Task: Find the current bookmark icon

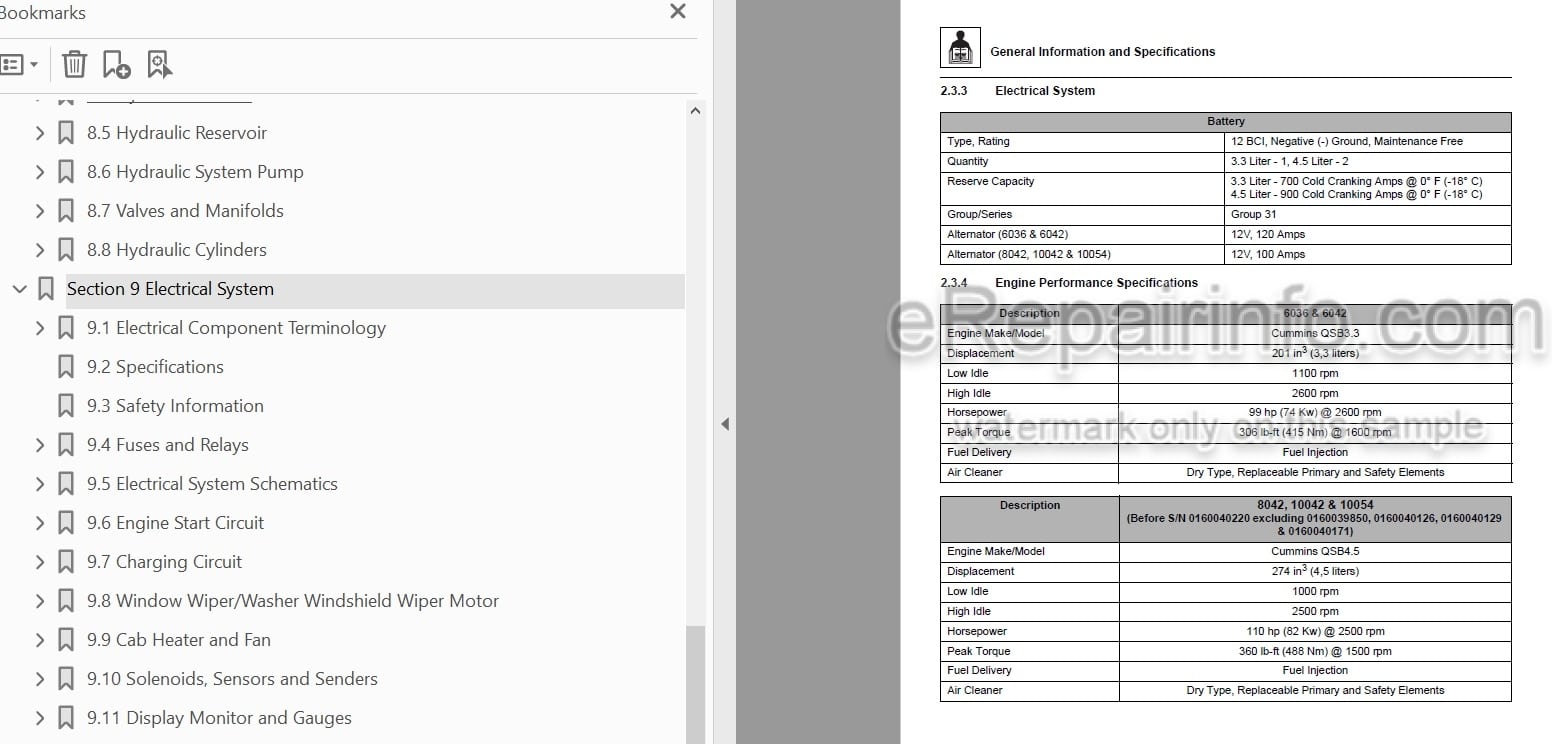Action: click(x=159, y=65)
